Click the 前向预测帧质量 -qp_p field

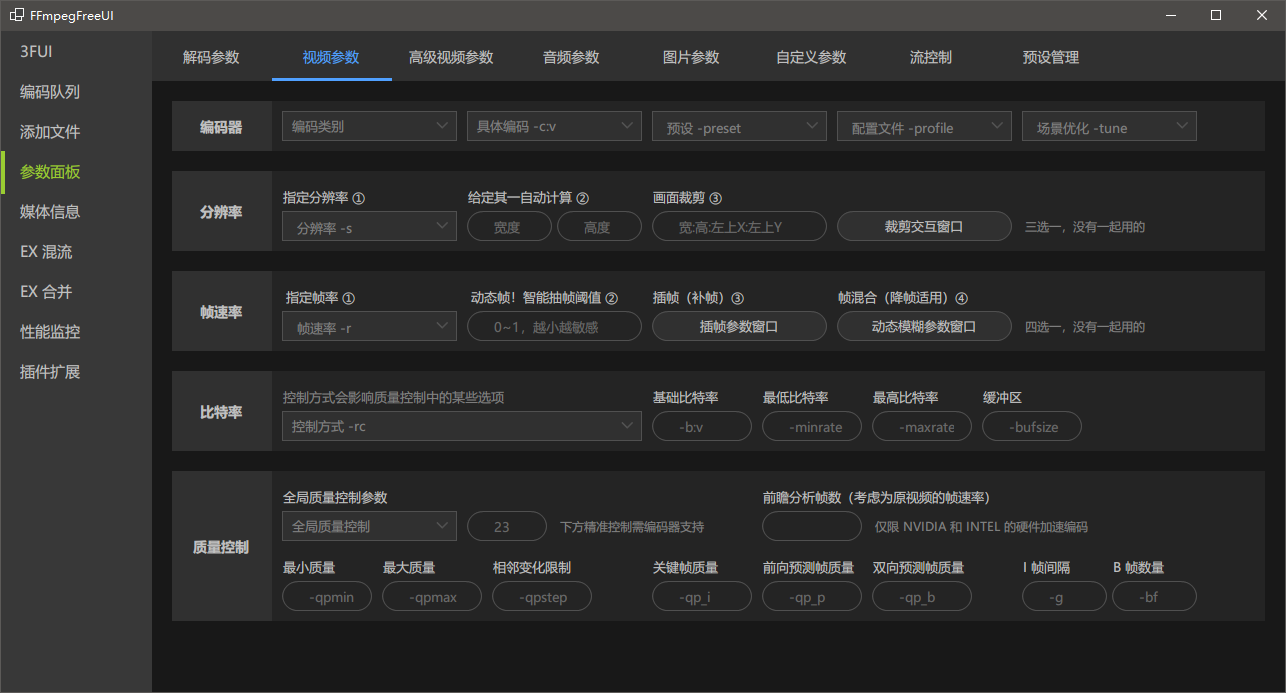coord(812,596)
